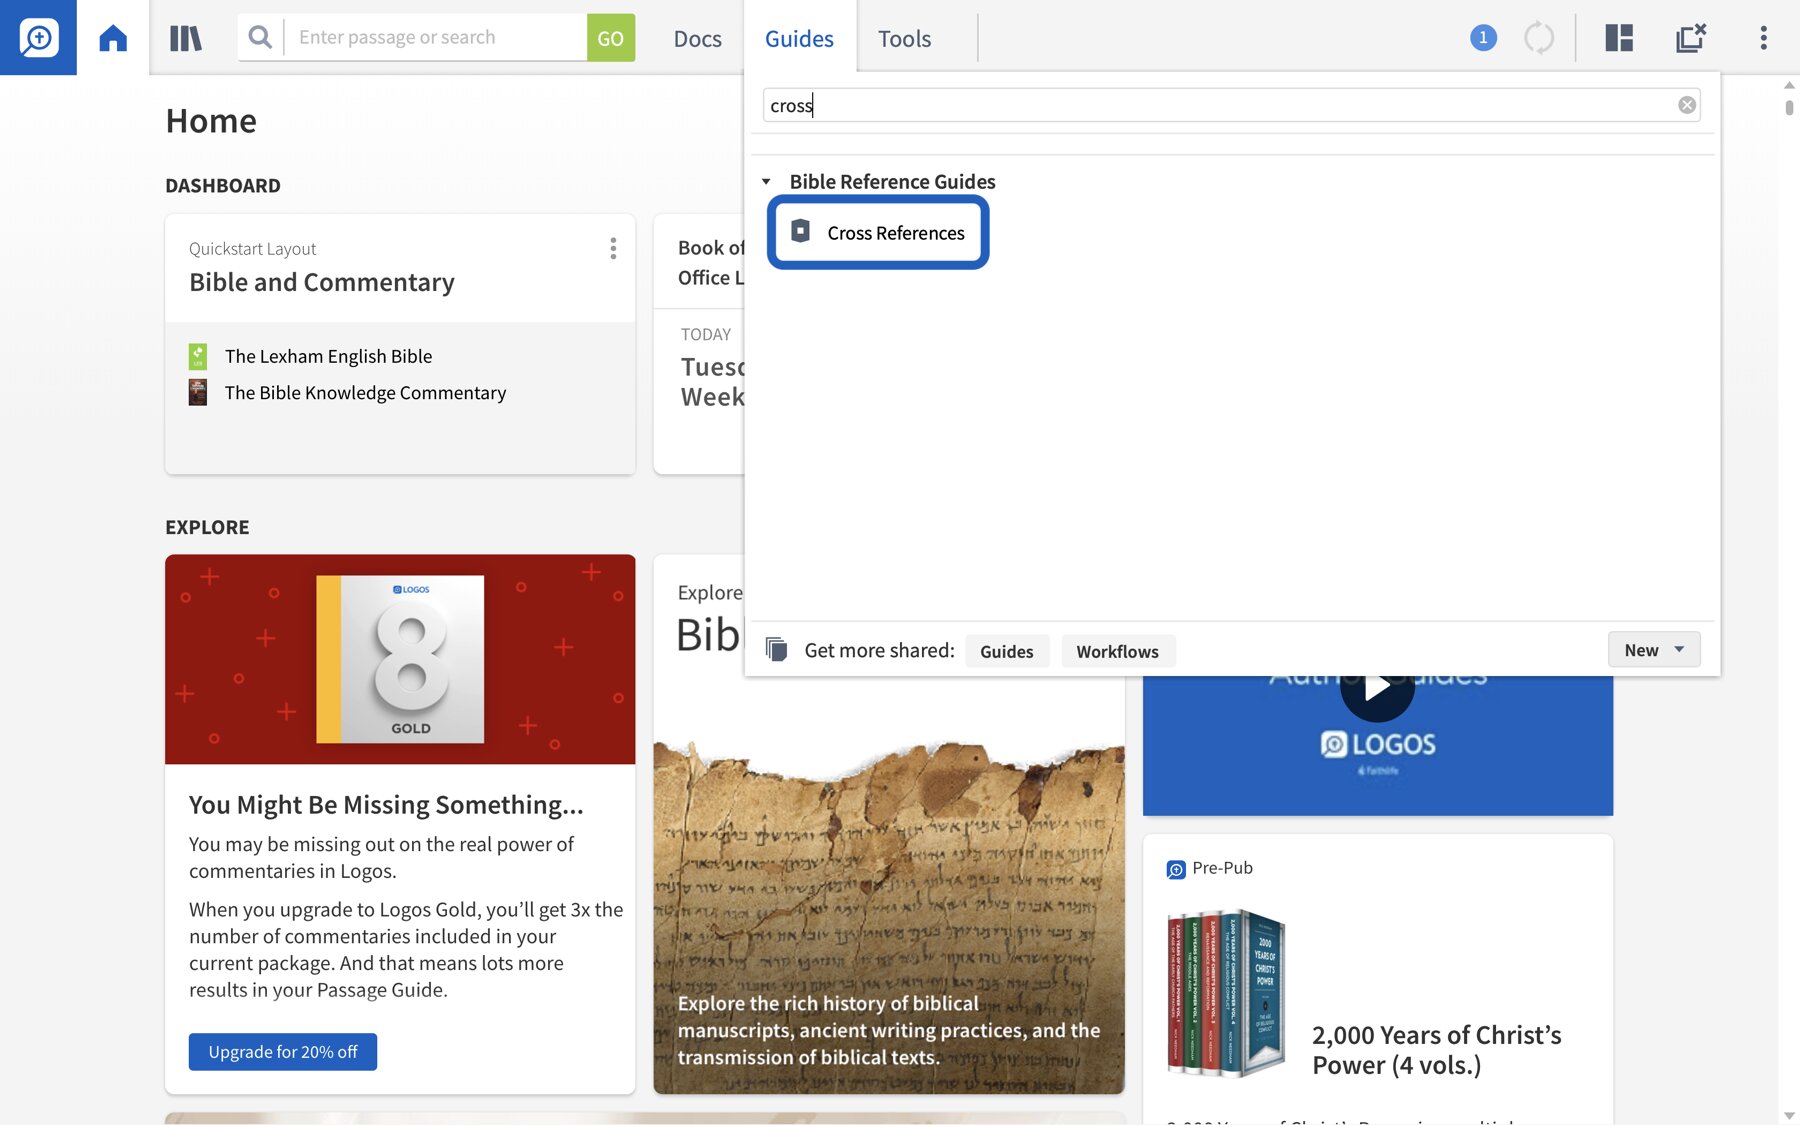This screenshot has width=1800, height=1125.
Task: Collapse the Bible Reference Guides section
Action: click(767, 181)
